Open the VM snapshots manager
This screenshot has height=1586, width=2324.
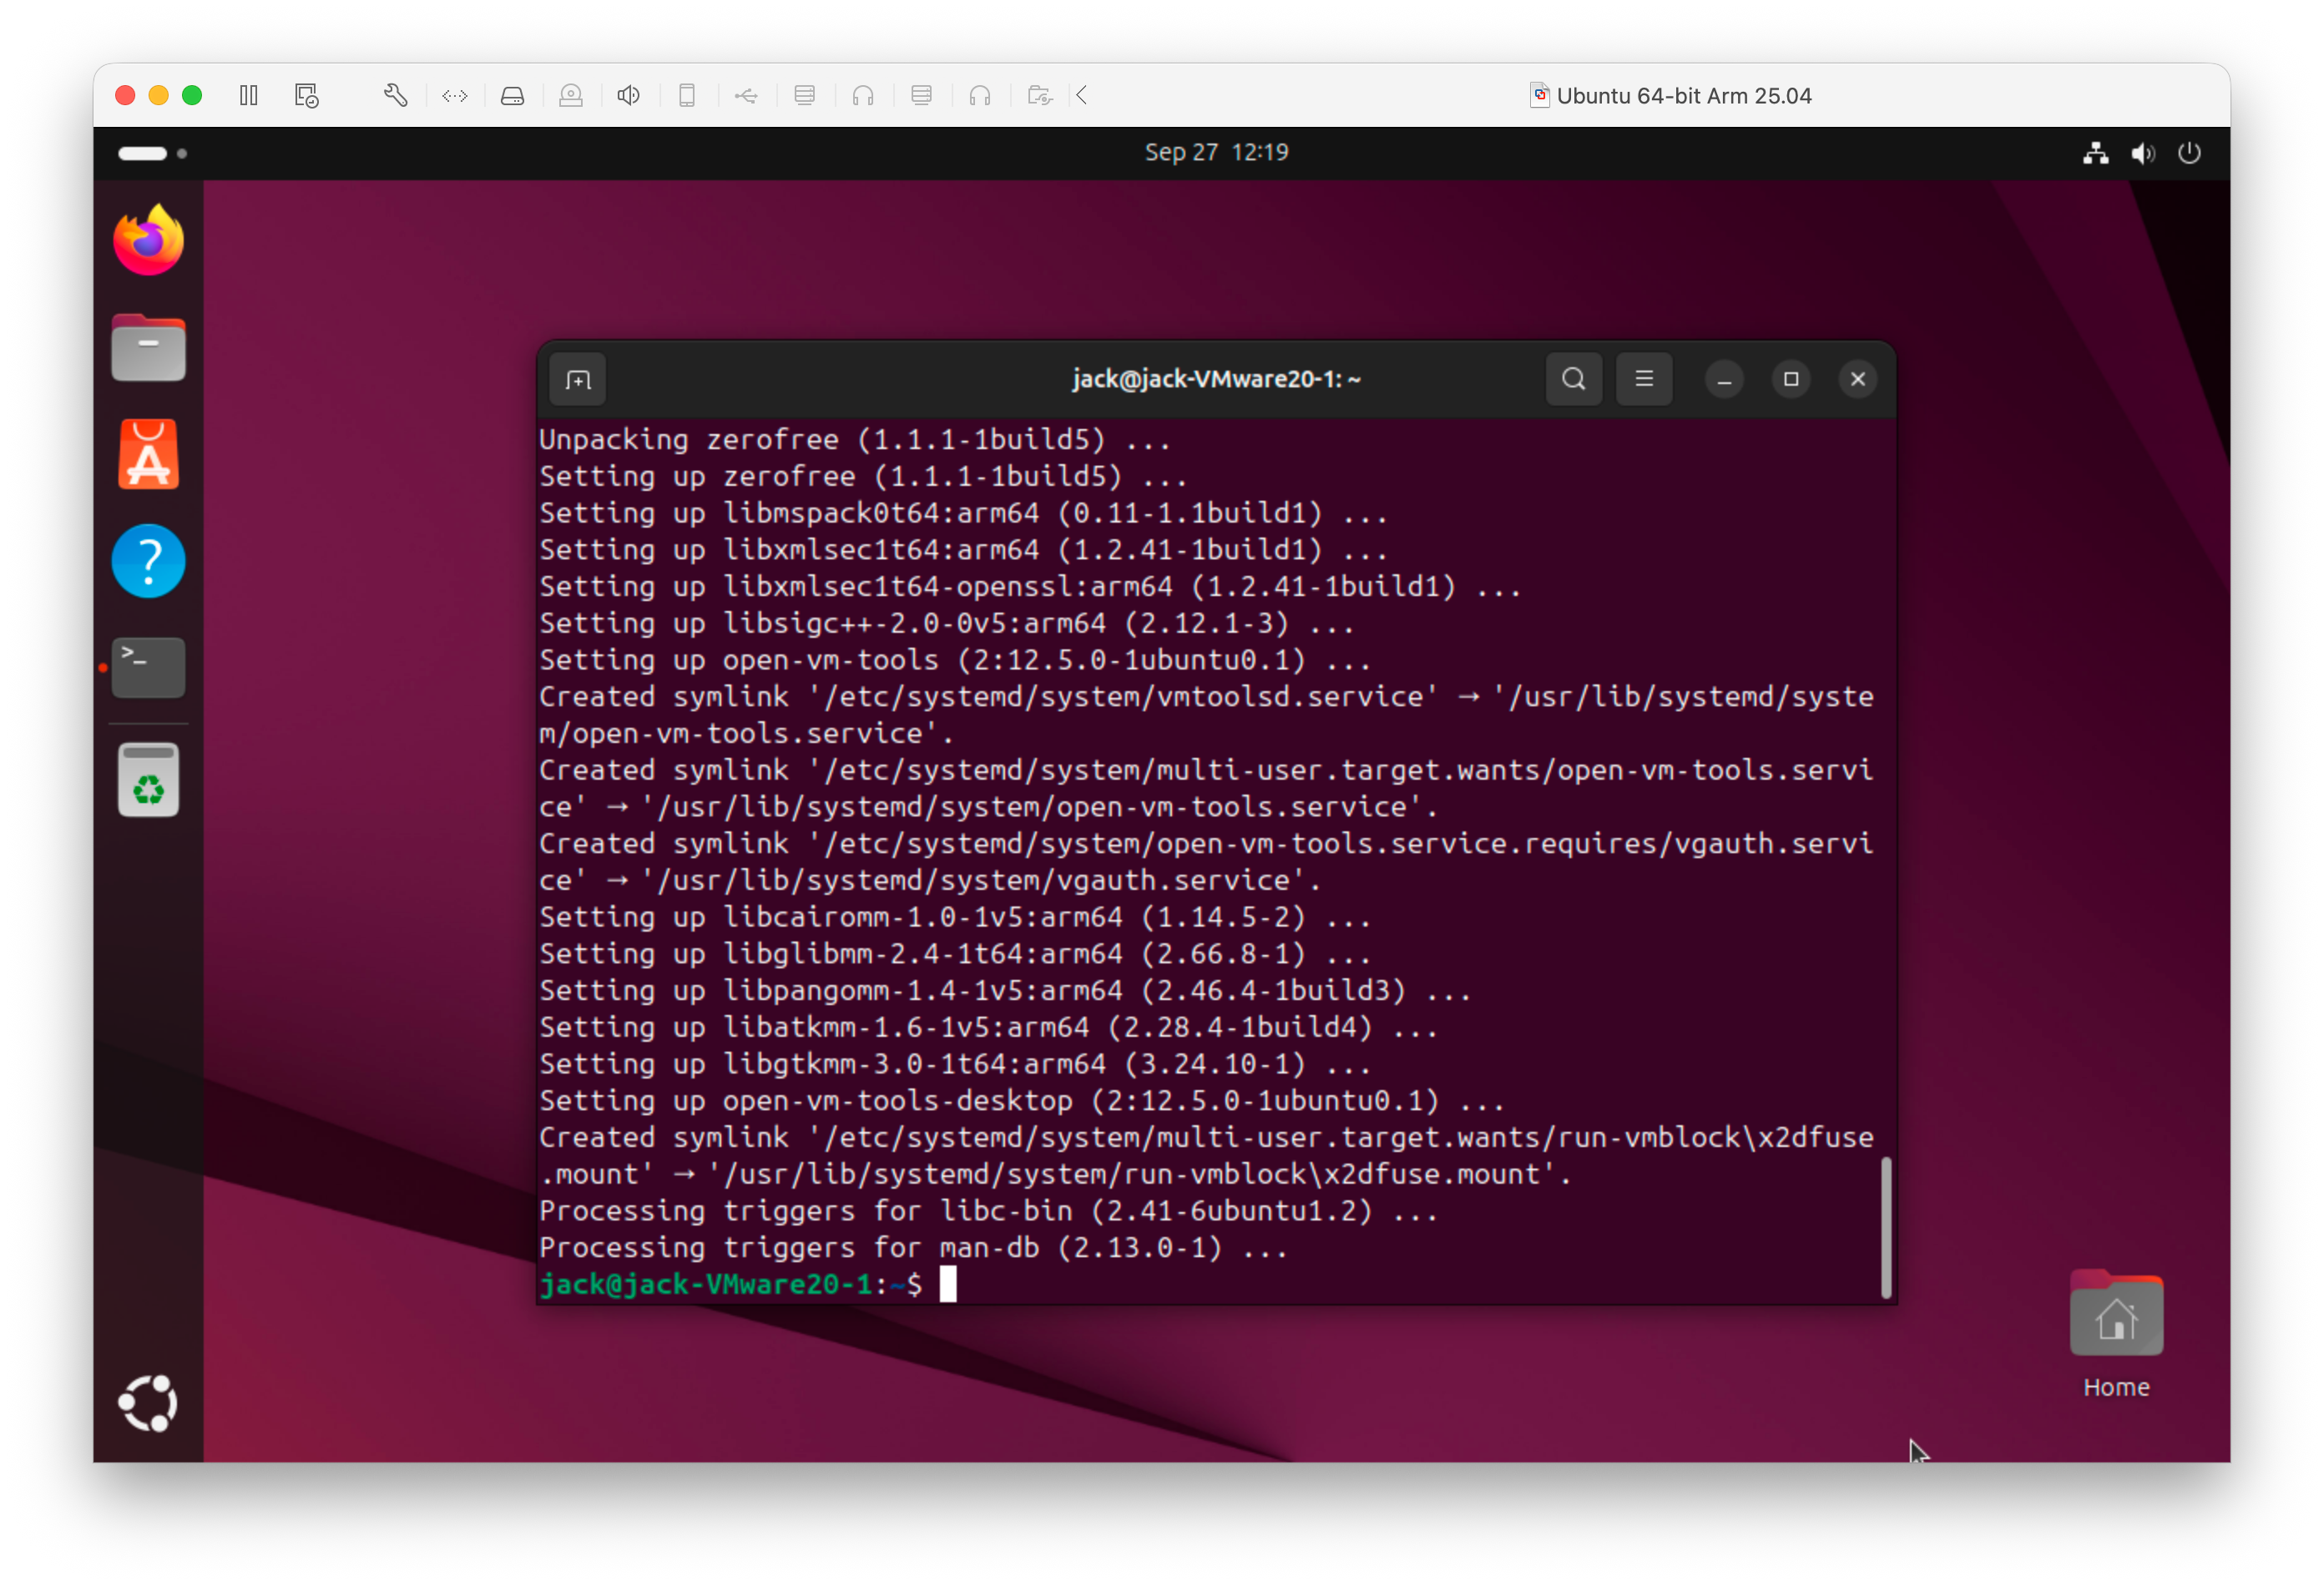click(307, 96)
